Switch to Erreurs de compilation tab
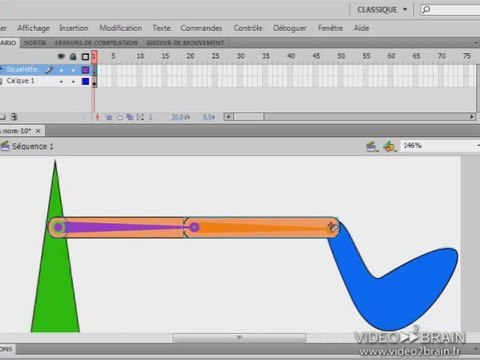This screenshot has height=360, width=480. coord(96,43)
